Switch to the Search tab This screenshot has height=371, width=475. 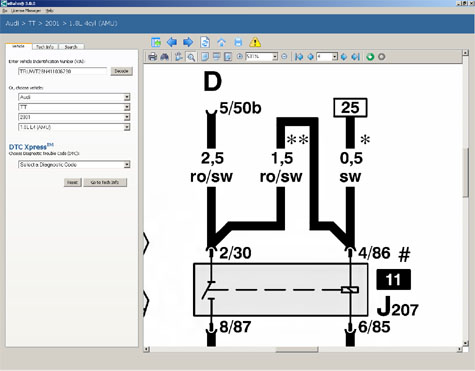click(71, 47)
